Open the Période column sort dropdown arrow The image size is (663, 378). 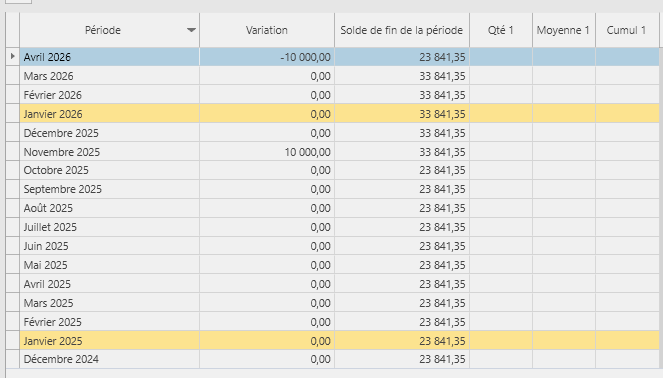point(192,30)
